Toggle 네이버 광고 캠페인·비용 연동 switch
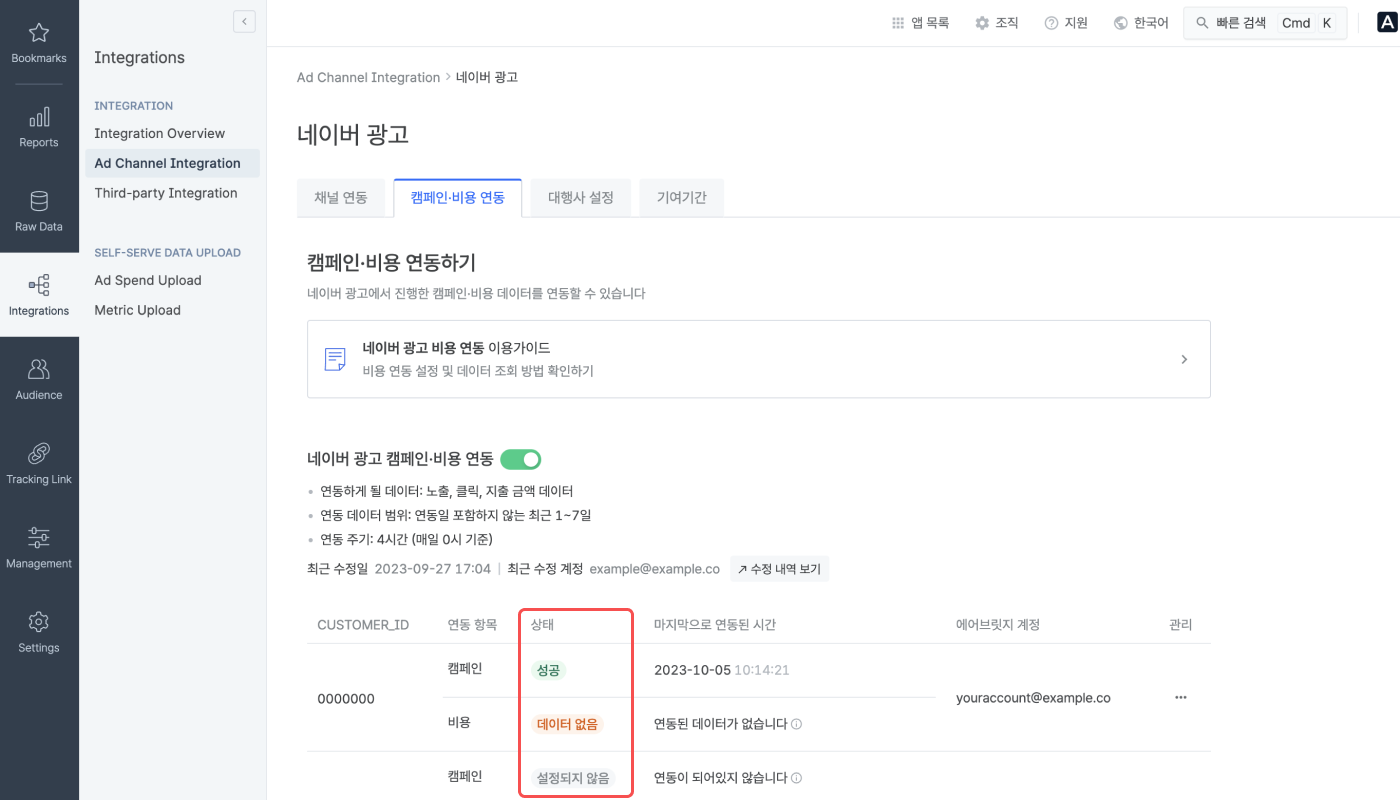 point(521,459)
